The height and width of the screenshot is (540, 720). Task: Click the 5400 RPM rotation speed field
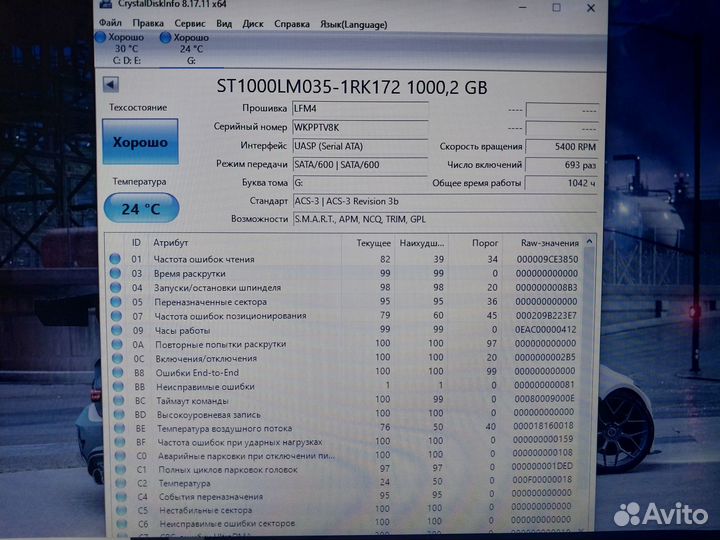[x=562, y=146]
